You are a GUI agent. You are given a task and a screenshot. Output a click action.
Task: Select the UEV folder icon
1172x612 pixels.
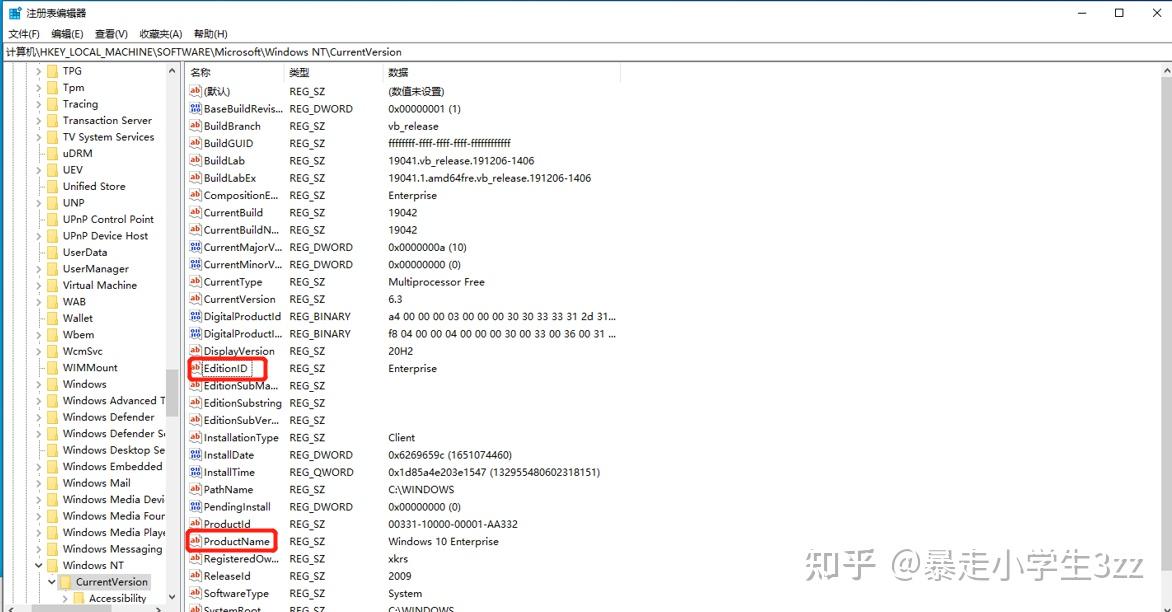point(52,170)
